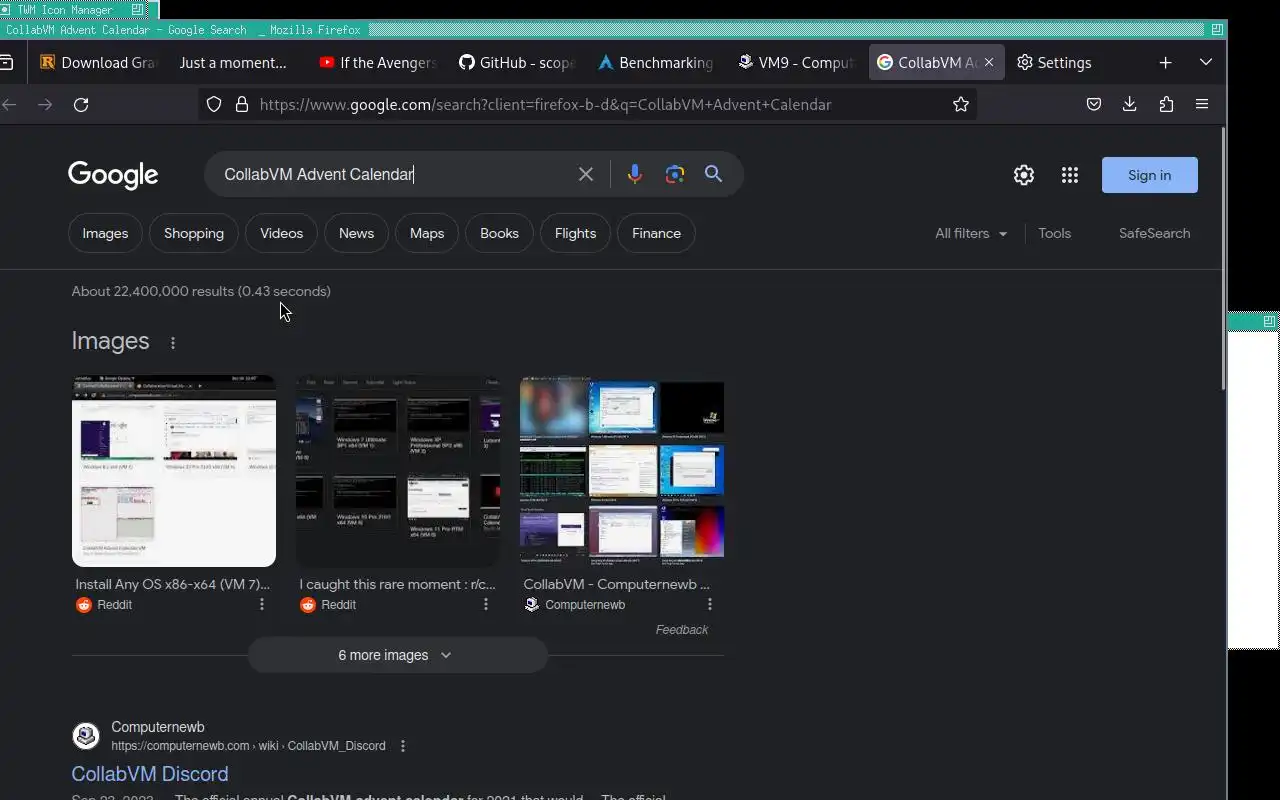Click TWM Icon Manager resize button
1280x800 pixels.
click(137, 9)
